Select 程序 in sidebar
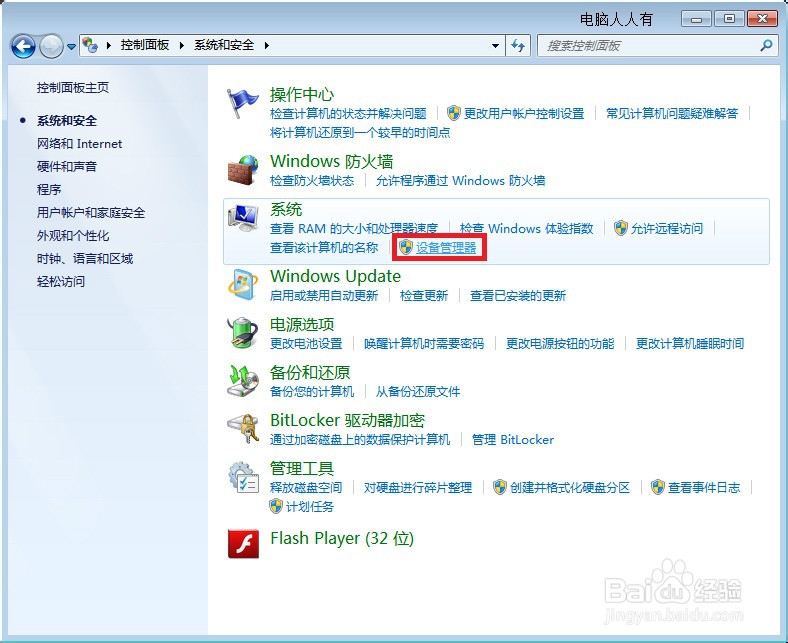The width and height of the screenshot is (788, 643). (x=49, y=190)
